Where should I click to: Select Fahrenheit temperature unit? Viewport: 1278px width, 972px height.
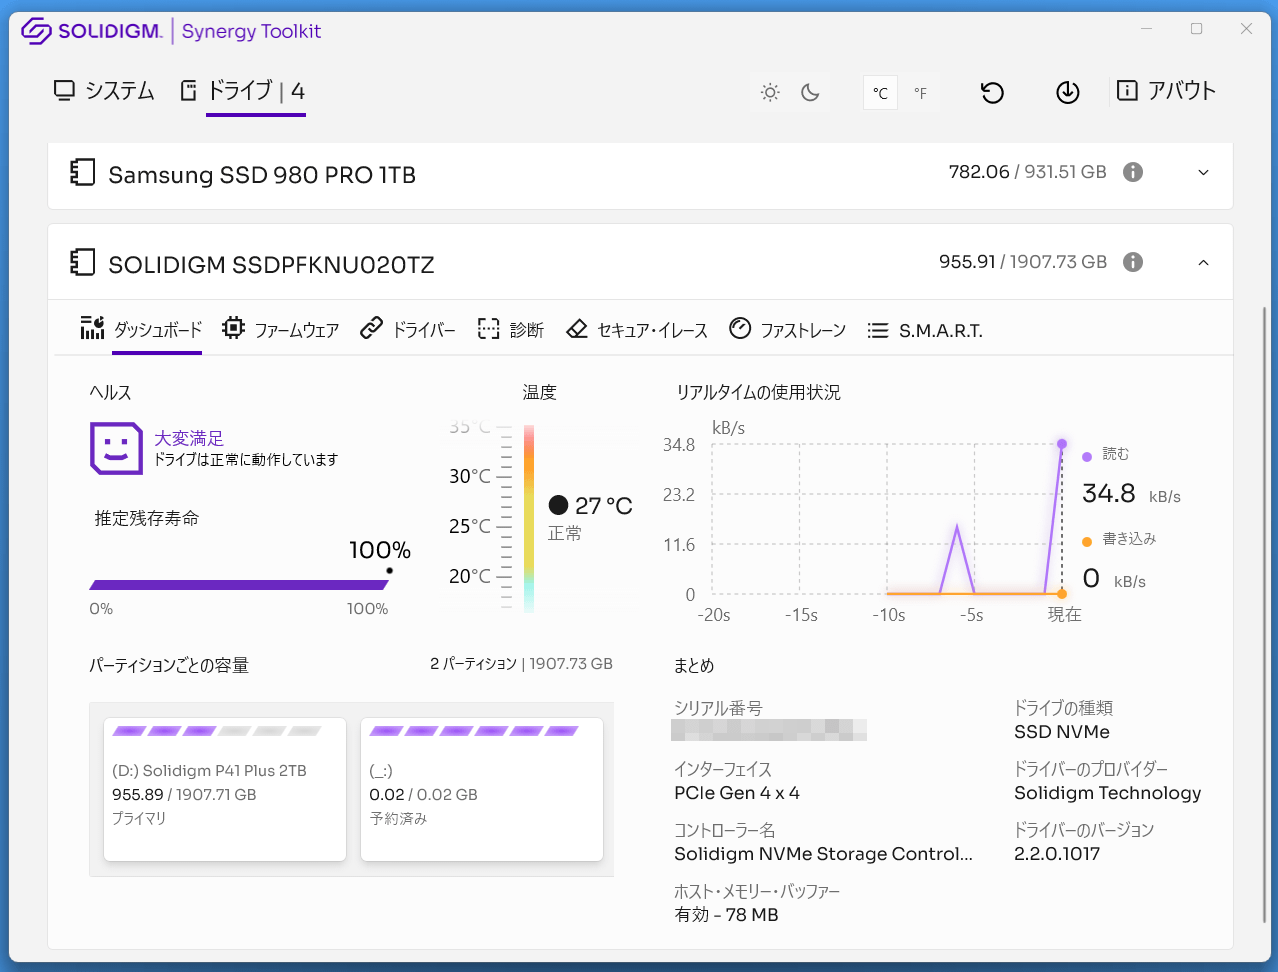(920, 93)
